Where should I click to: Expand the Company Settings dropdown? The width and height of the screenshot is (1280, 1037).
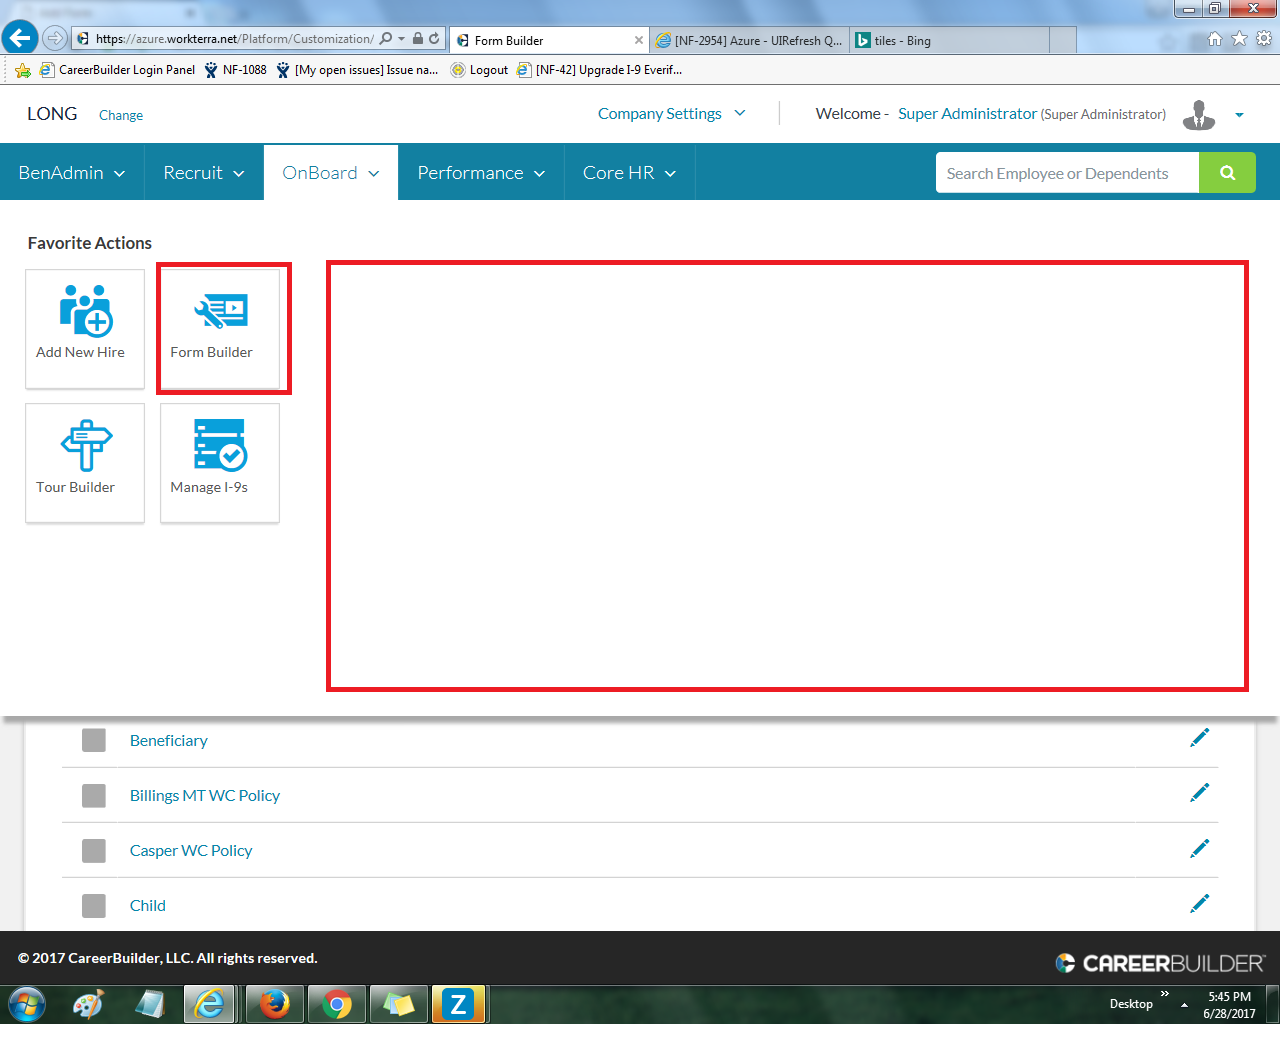coord(671,114)
